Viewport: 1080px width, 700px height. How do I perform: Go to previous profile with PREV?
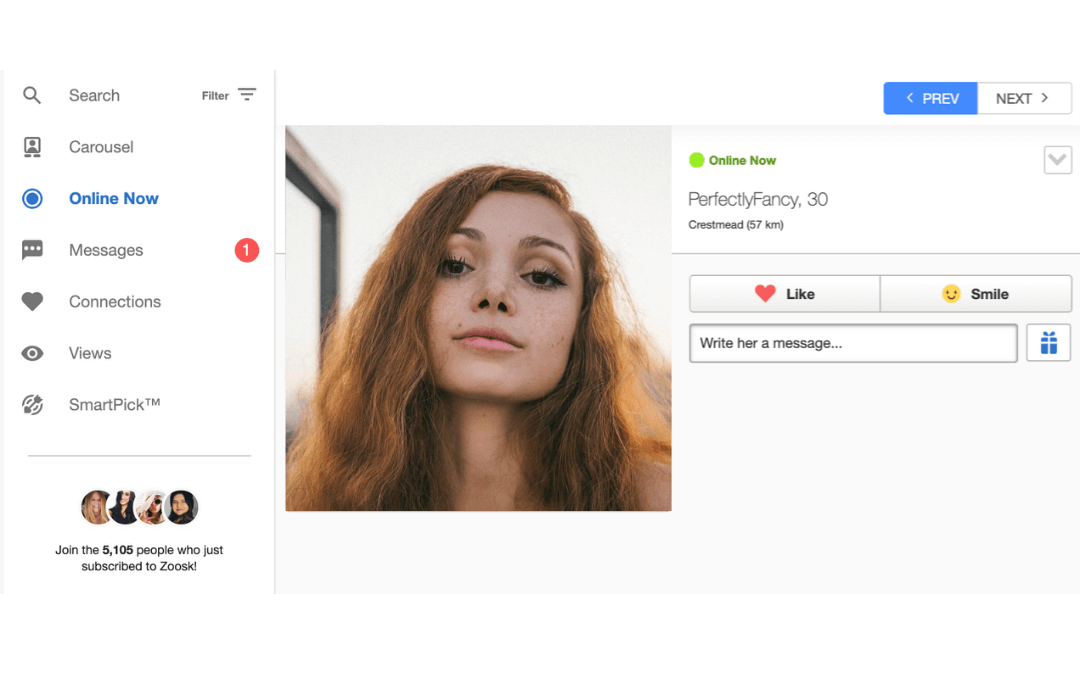(x=930, y=98)
